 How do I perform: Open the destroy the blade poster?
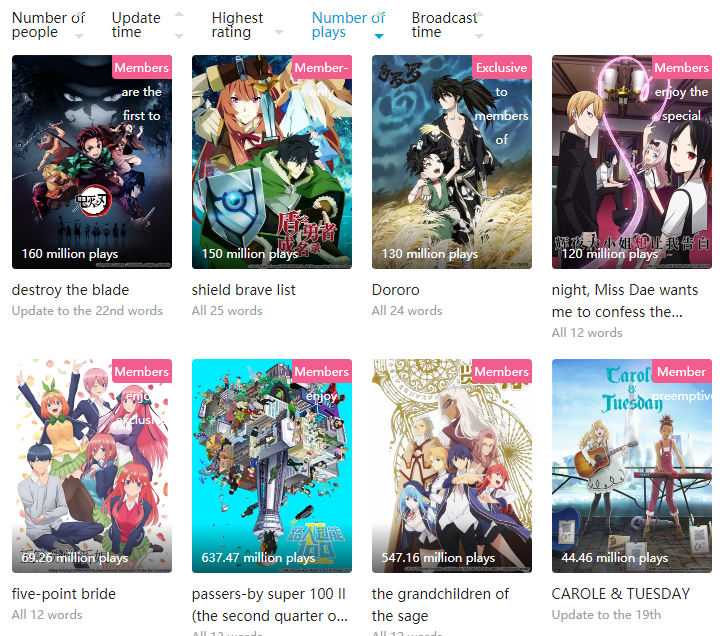[92, 162]
